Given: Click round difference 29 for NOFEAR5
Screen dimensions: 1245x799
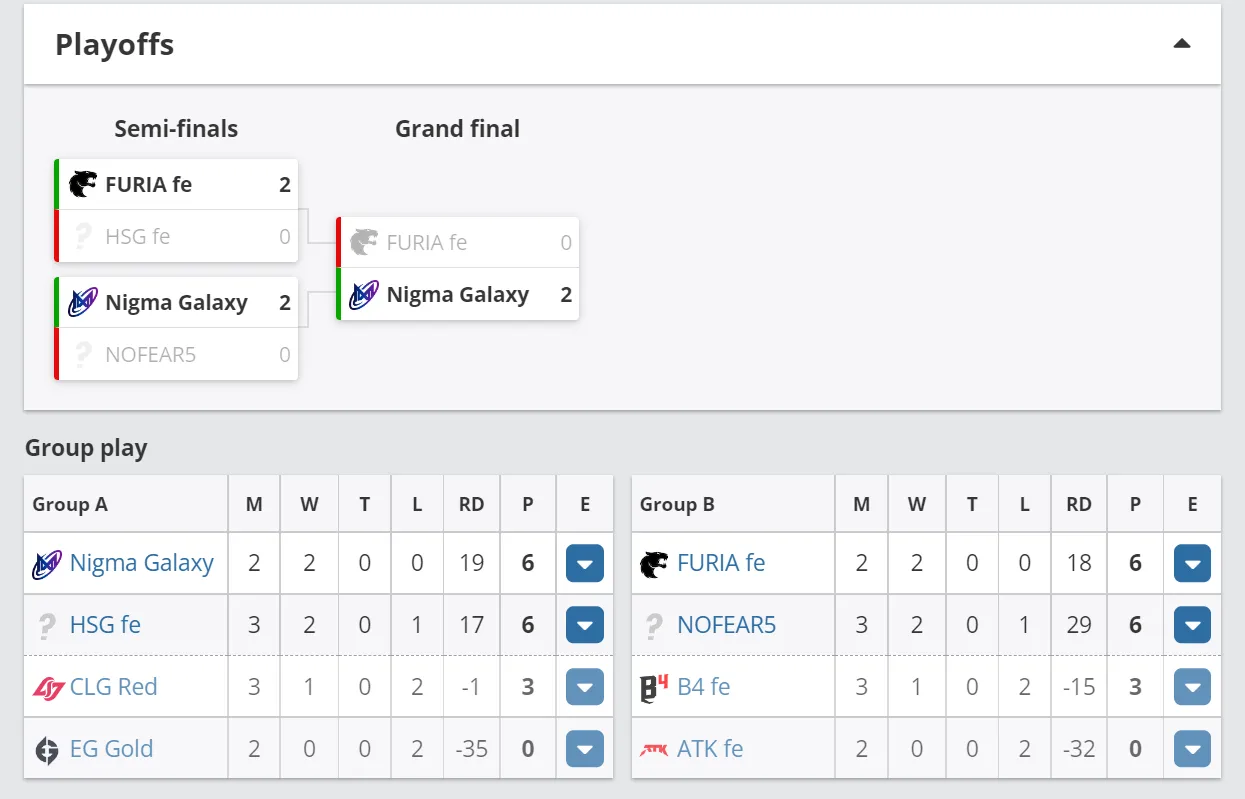Looking at the screenshot, I should (x=1079, y=626).
